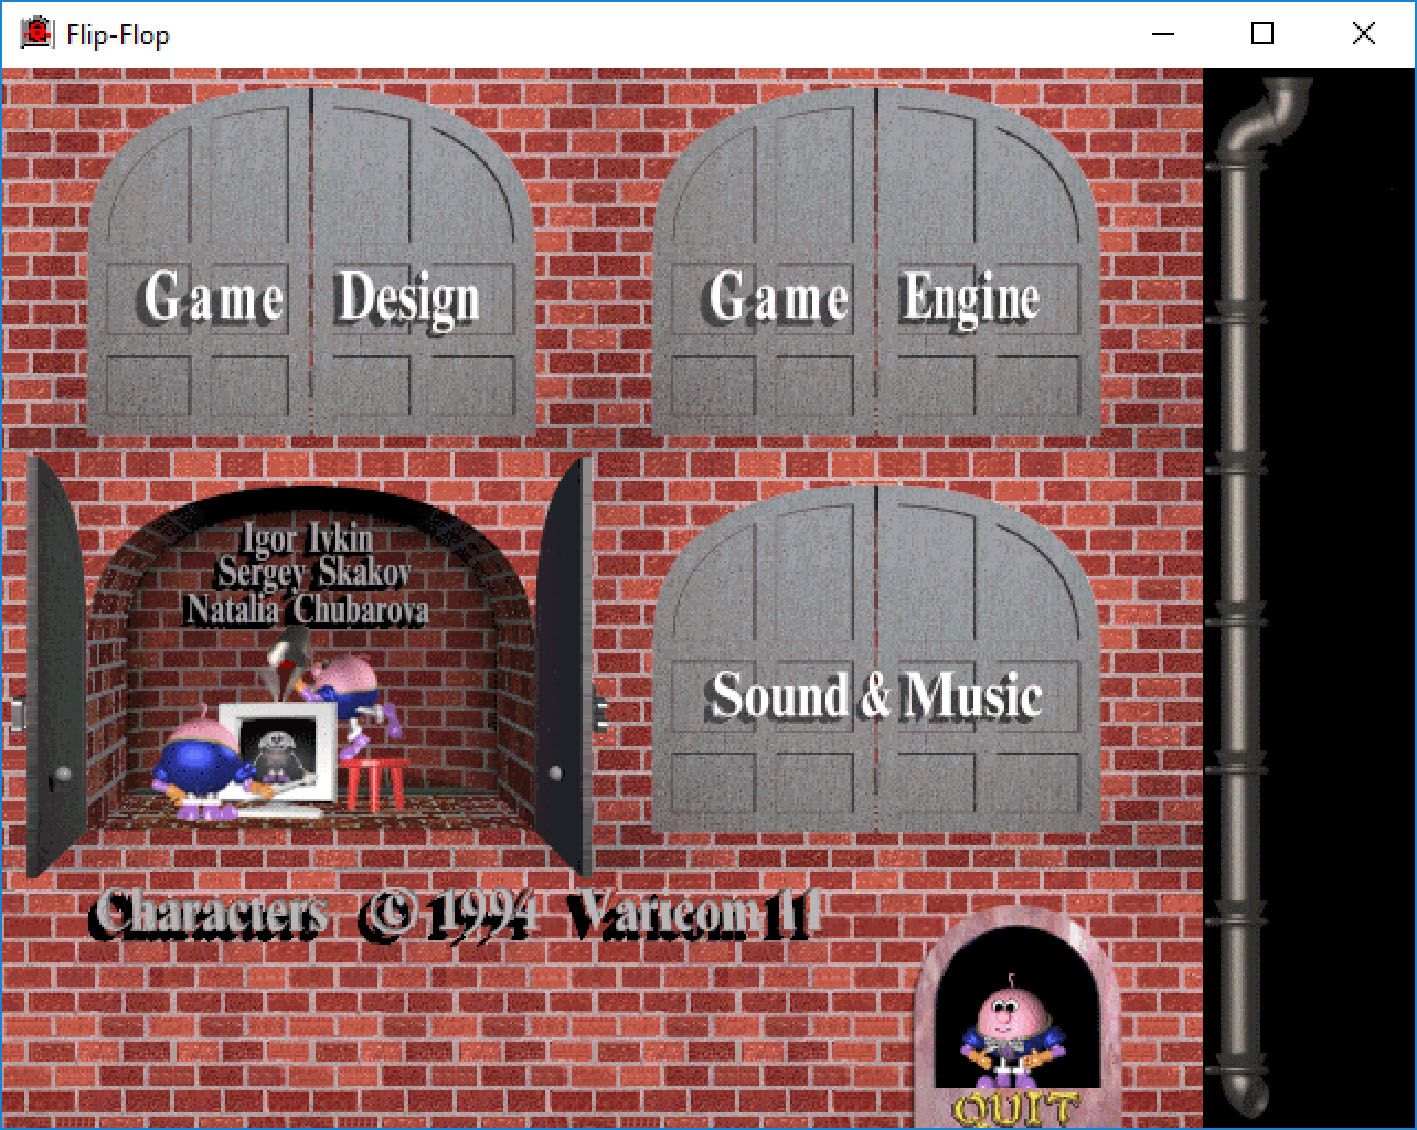Click the Flip-Flop app icon in title bar
The image size is (1417, 1130).
[x=37, y=34]
